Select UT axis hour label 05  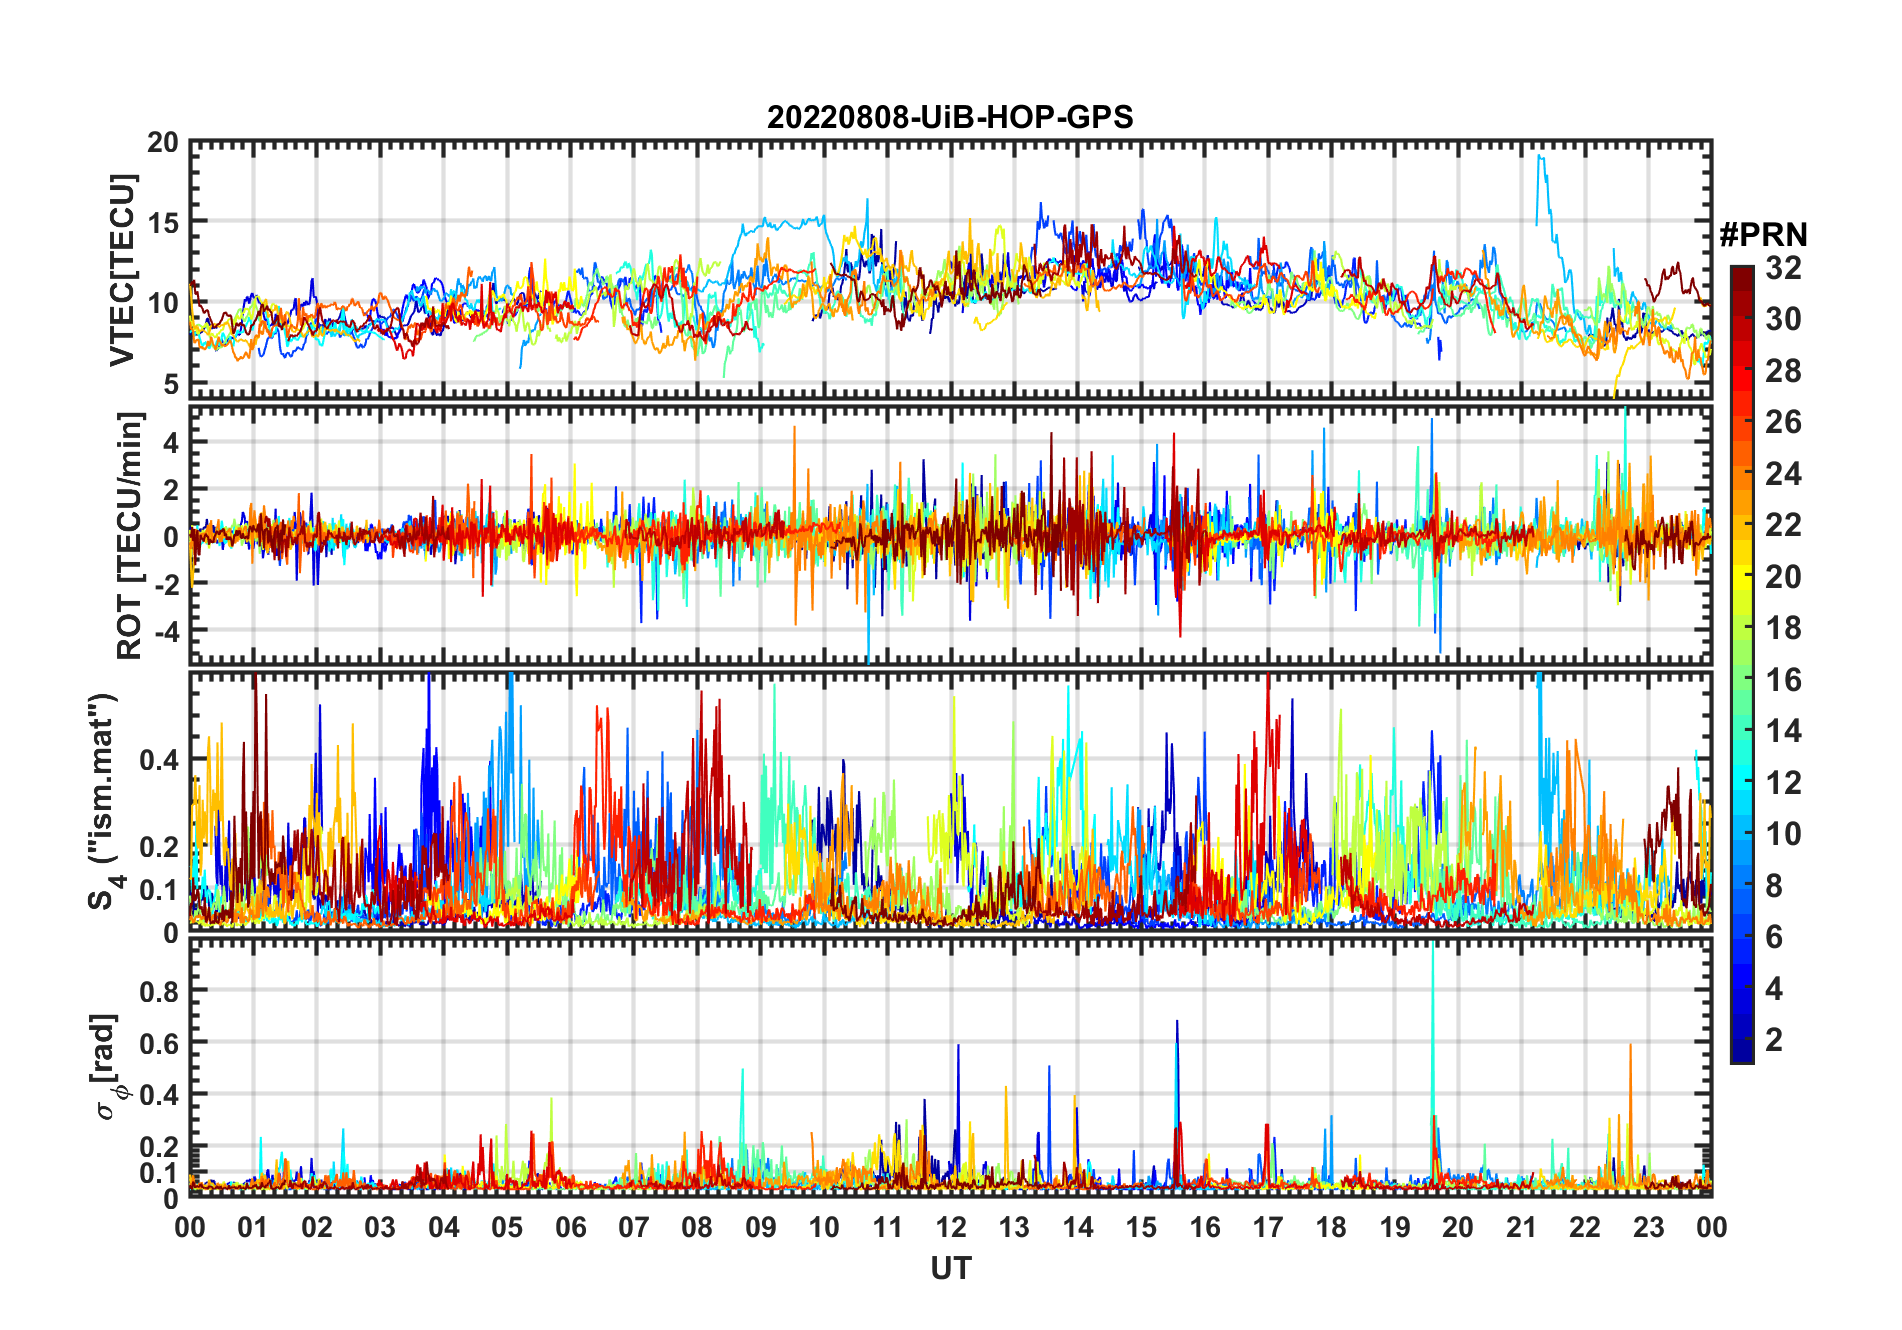pos(507,1228)
